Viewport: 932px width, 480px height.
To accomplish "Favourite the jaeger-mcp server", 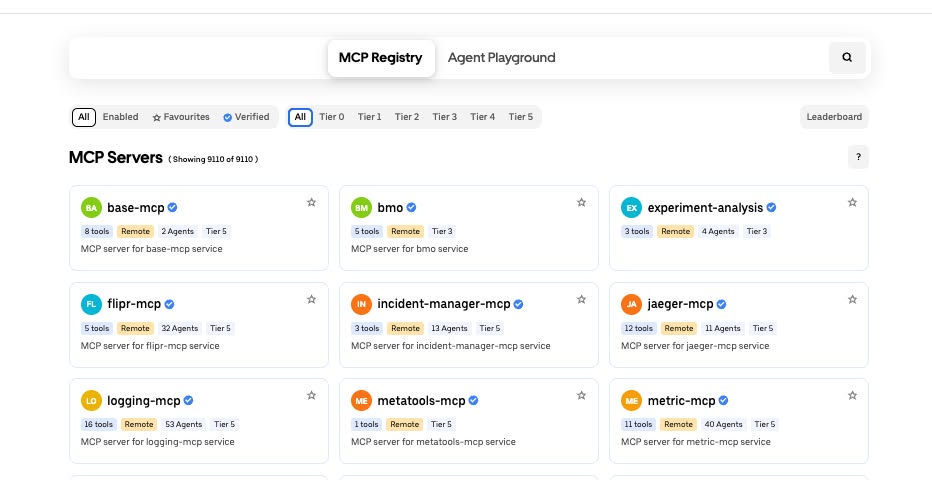I will pos(852,299).
